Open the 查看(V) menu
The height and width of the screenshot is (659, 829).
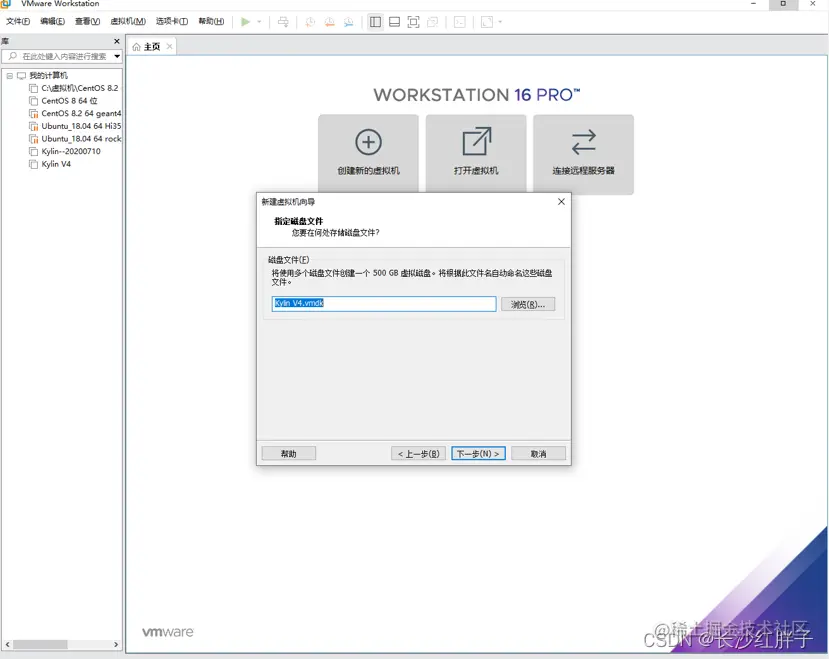click(x=87, y=21)
